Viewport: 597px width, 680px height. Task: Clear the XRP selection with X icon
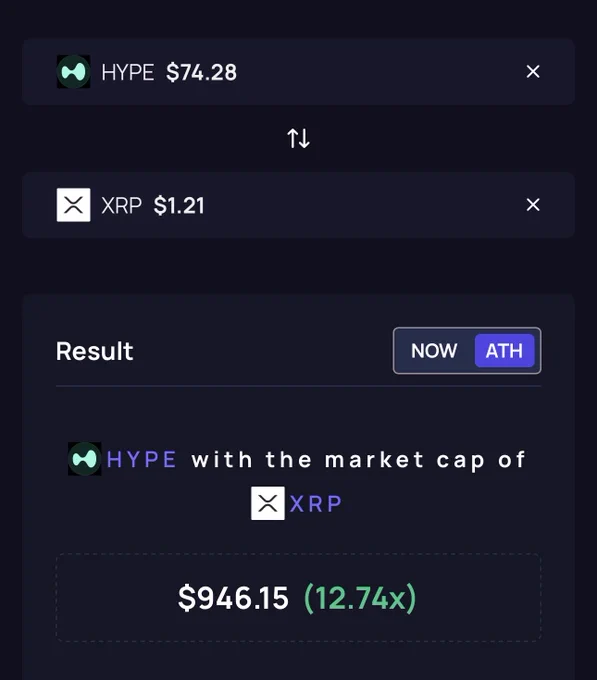point(533,205)
